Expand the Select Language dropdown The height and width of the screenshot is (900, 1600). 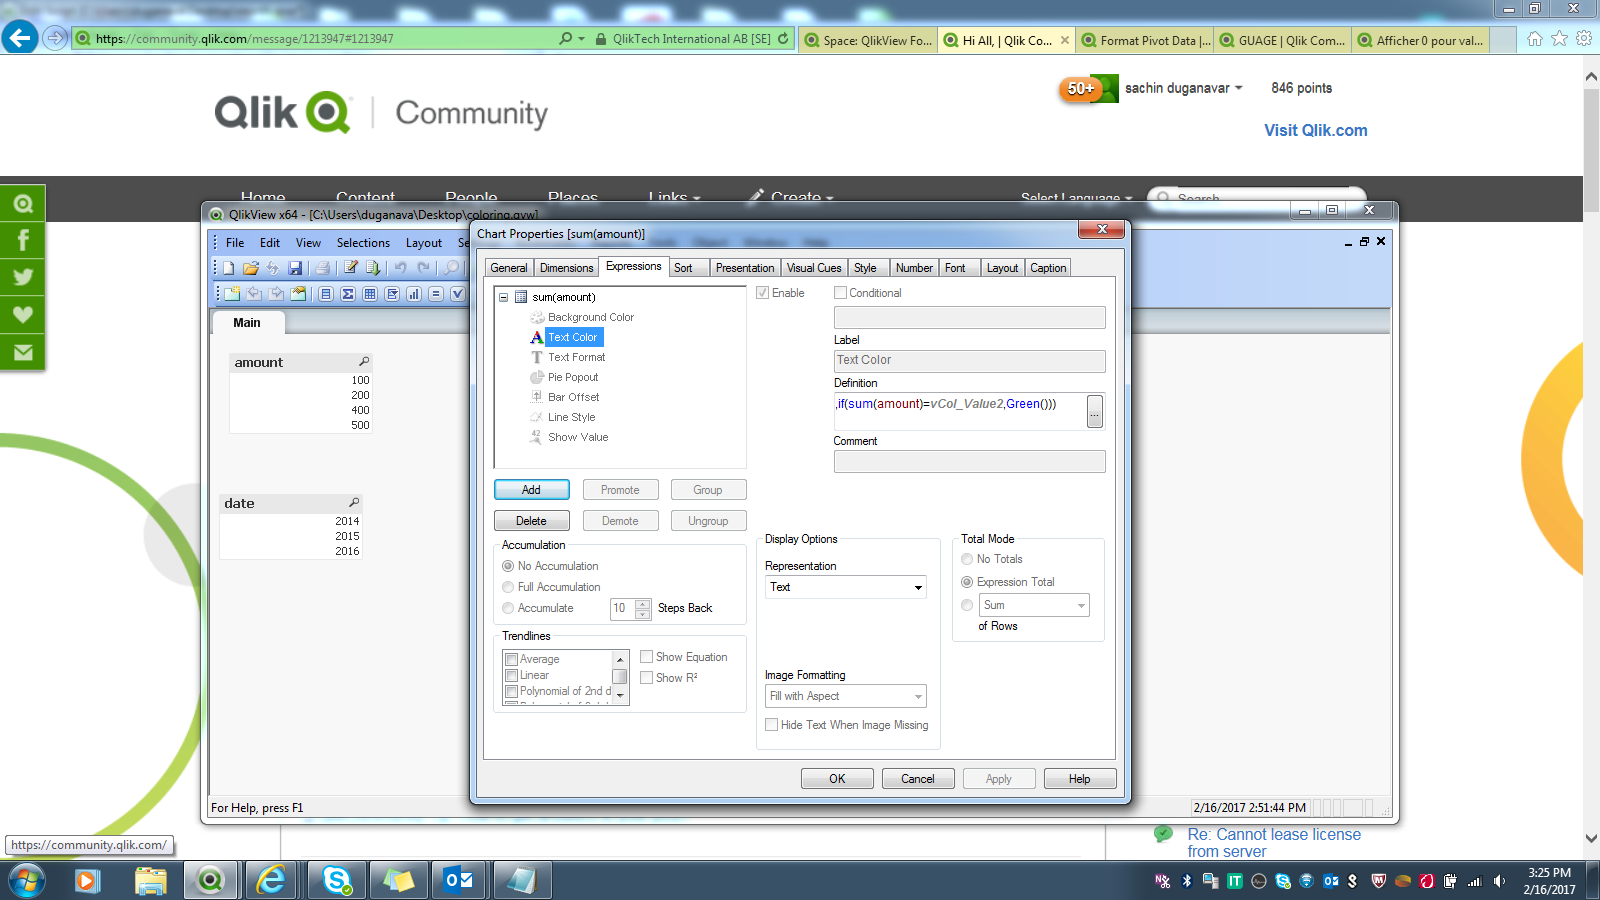click(1076, 198)
